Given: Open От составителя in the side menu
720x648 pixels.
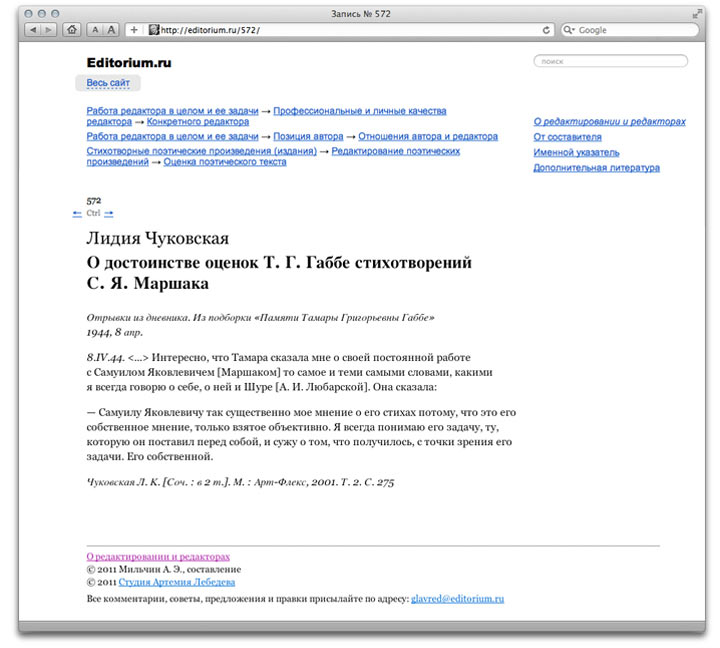Looking at the screenshot, I should point(567,137).
